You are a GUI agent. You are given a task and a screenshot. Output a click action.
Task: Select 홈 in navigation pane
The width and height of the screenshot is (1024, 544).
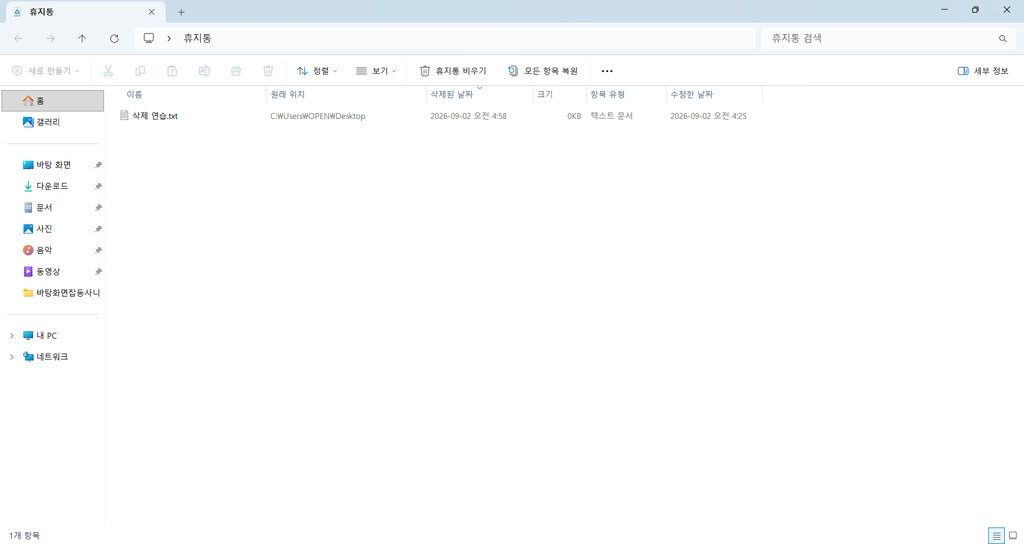pyautogui.click(x=53, y=101)
